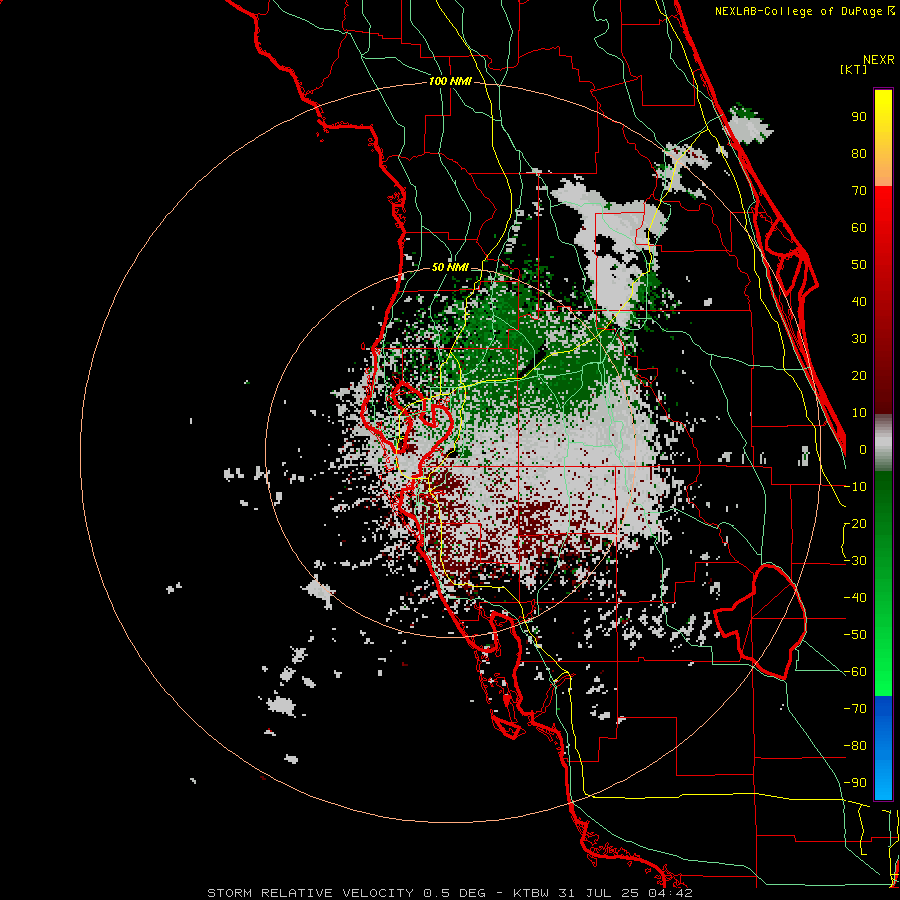Image resolution: width=900 pixels, height=900 pixels.
Task: Click the red-outlined lake in the southeast
Action: pyautogui.click(x=763, y=620)
